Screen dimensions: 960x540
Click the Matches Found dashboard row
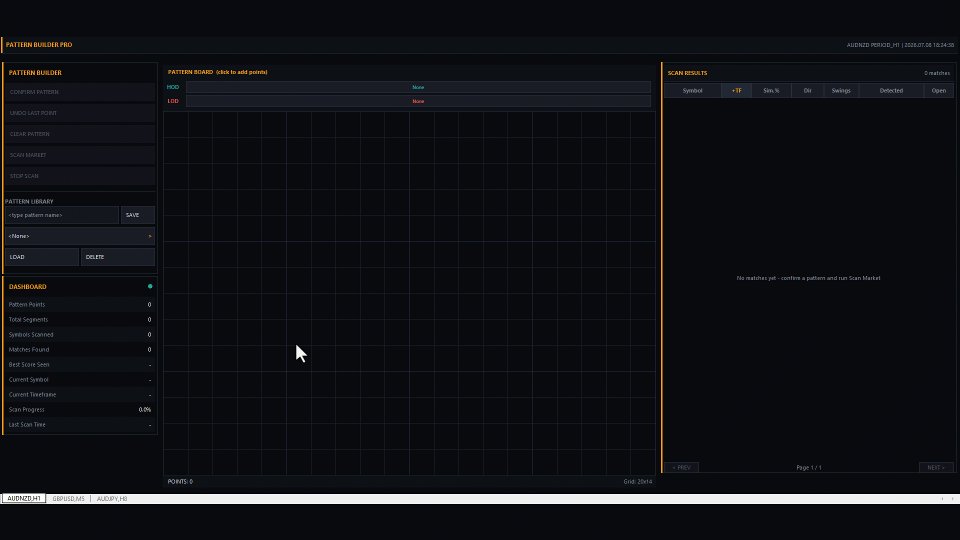click(80, 350)
